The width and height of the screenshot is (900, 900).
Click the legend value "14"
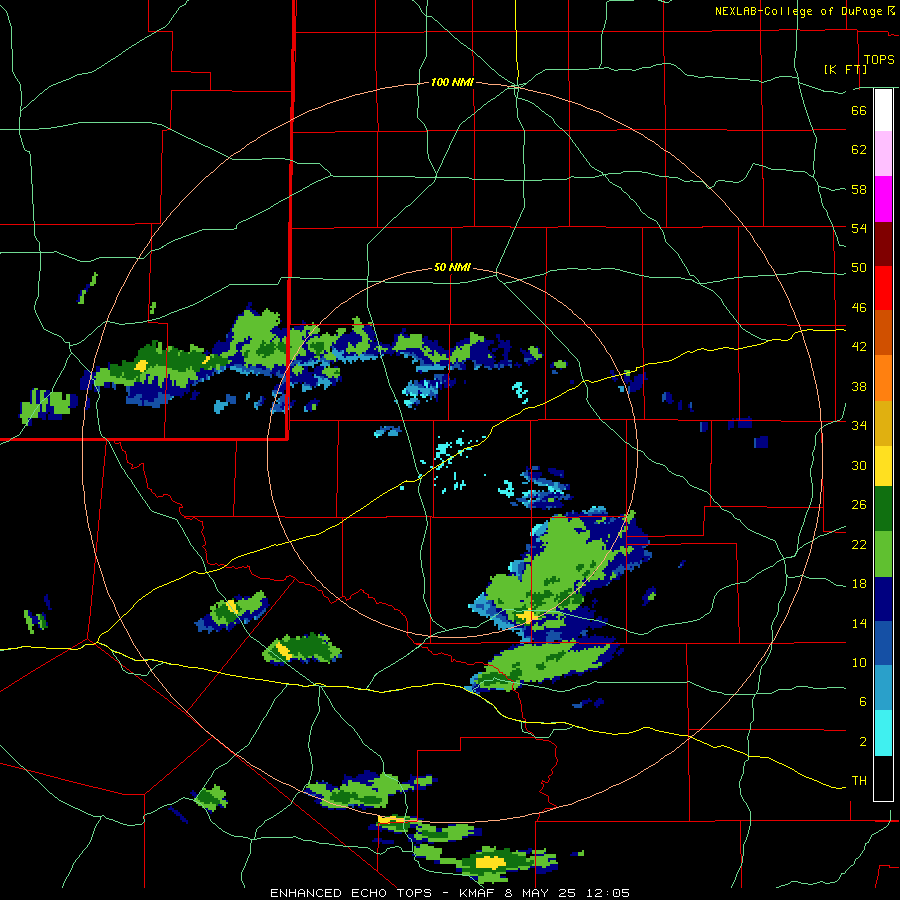pos(859,623)
